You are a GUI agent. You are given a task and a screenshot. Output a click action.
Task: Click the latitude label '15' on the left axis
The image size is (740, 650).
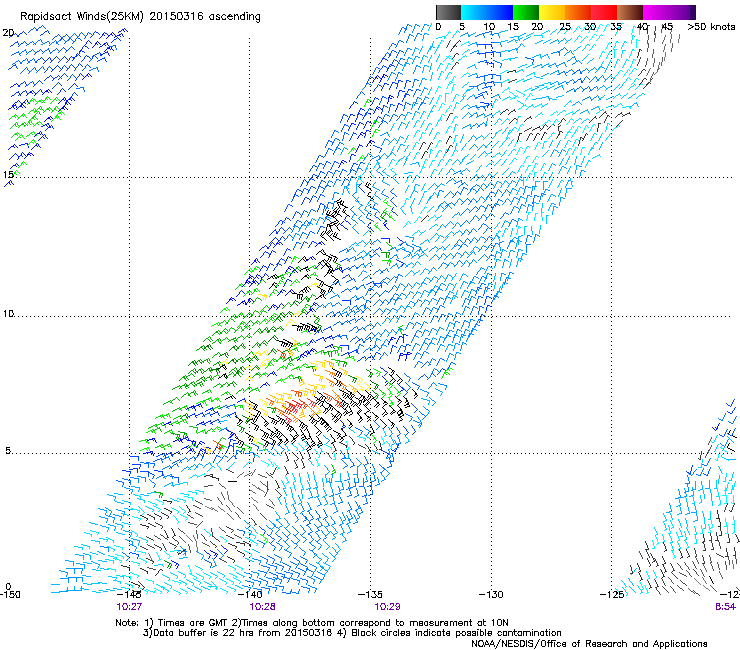(x=8, y=175)
